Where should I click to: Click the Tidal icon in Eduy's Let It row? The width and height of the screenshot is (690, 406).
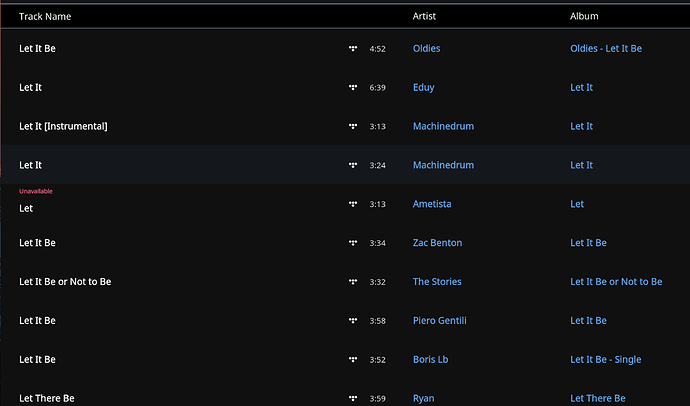(x=353, y=87)
